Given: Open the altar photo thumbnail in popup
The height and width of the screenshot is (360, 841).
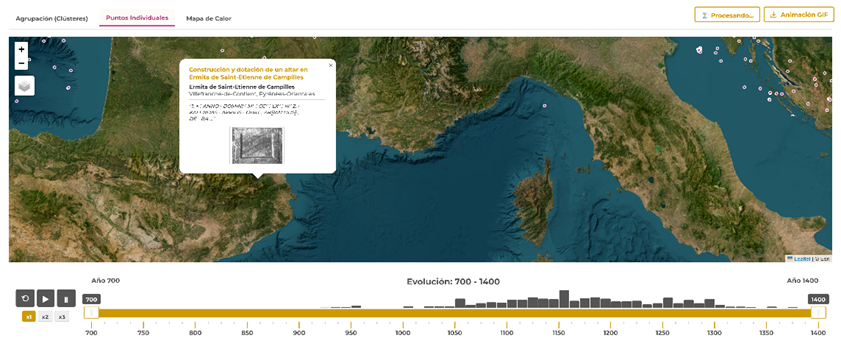Looking at the screenshot, I should click(257, 145).
